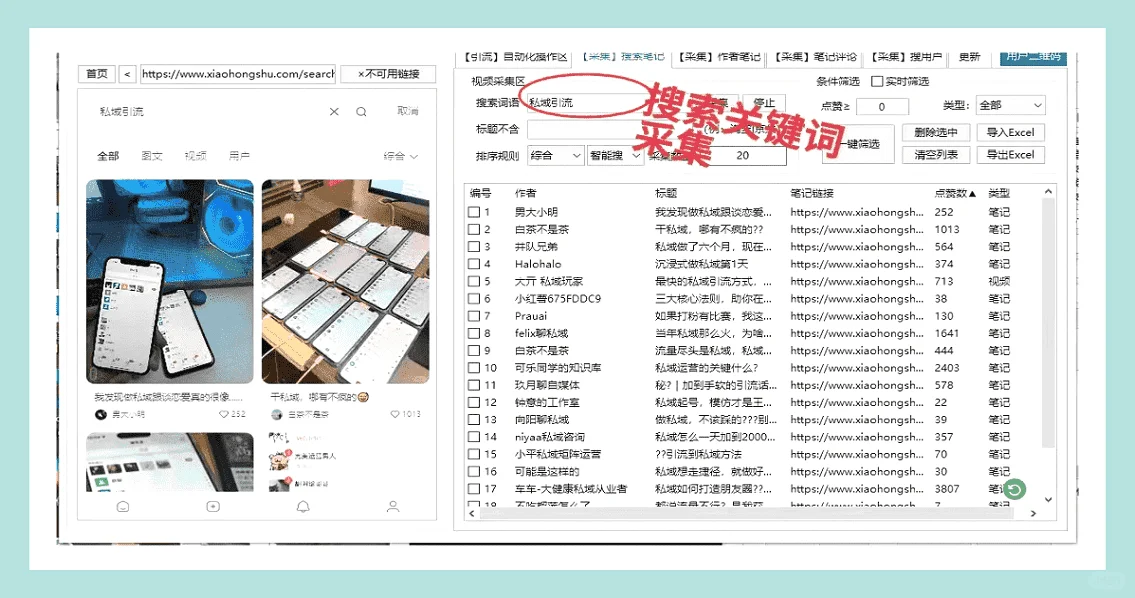The image size is (1135, 598).
Task: Select the checkbox beside Halohalo's row
Action: click(476, 263)
